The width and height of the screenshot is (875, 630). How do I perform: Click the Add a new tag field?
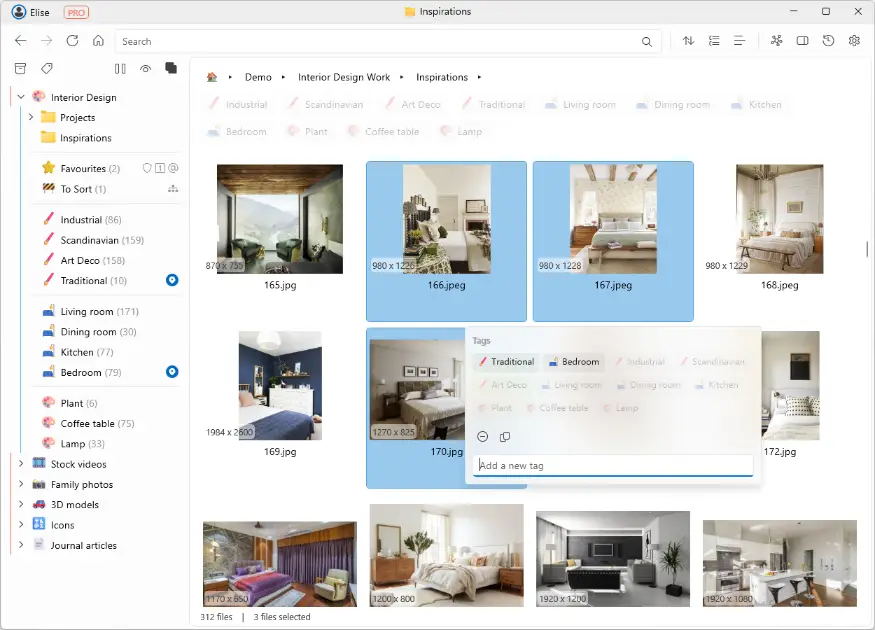coord(612,465)
